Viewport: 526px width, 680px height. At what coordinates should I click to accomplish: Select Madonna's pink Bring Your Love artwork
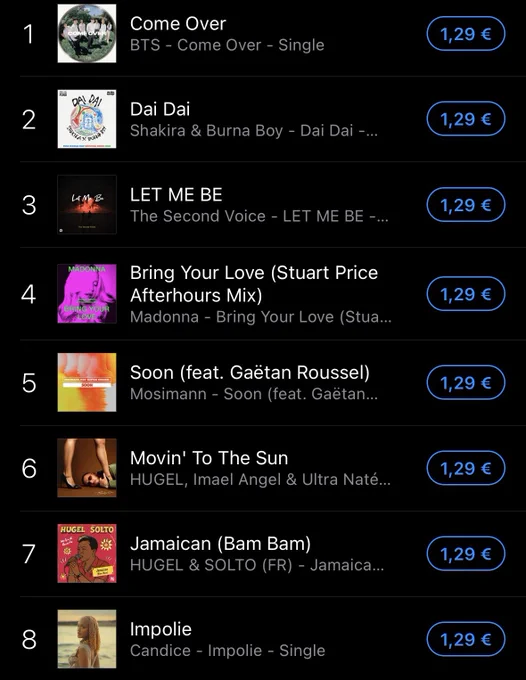tap(87, 294)
